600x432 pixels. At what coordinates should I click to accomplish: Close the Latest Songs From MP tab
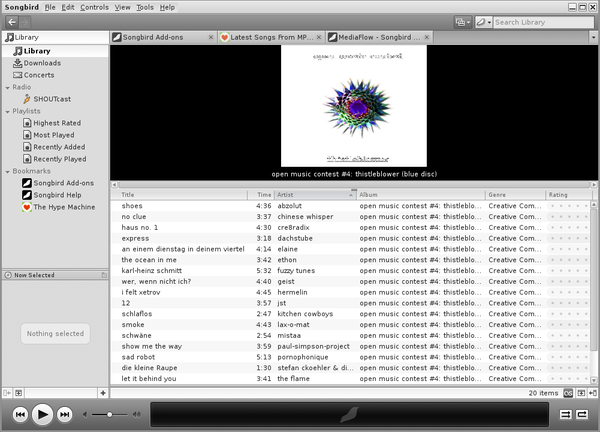319,37
